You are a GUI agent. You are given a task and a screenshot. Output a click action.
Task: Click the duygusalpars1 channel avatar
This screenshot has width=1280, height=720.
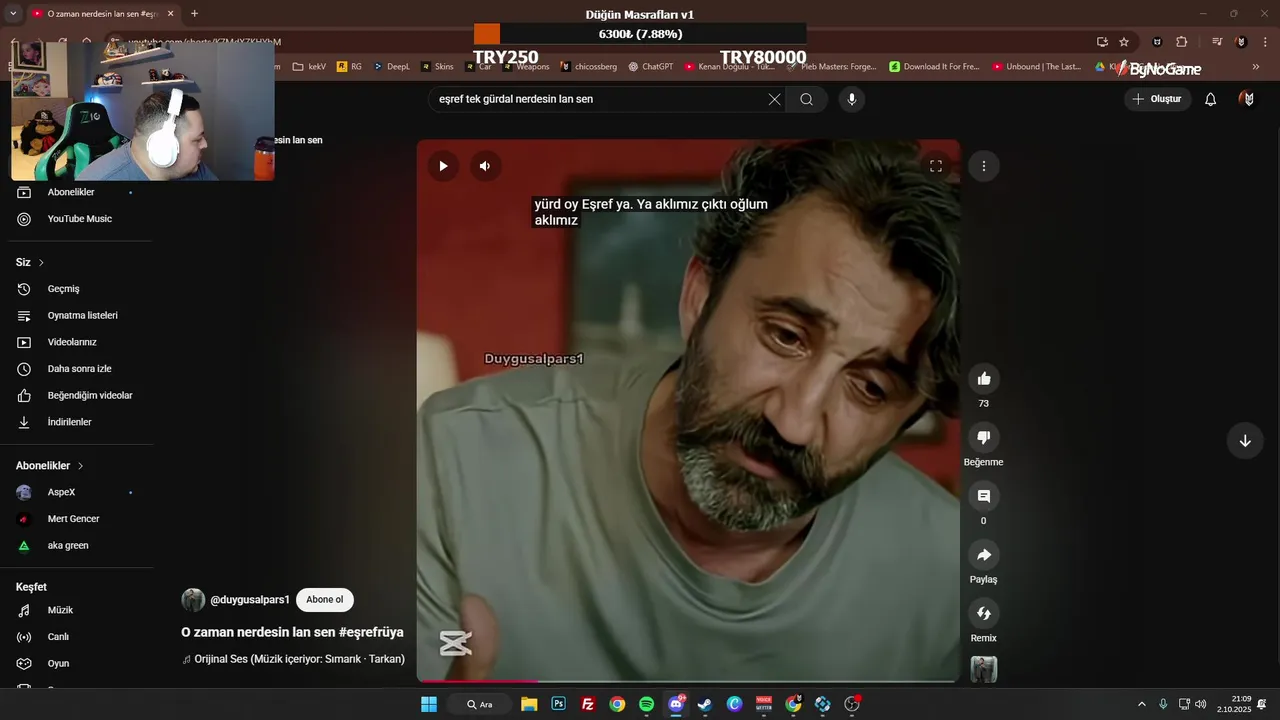(193, 600)
